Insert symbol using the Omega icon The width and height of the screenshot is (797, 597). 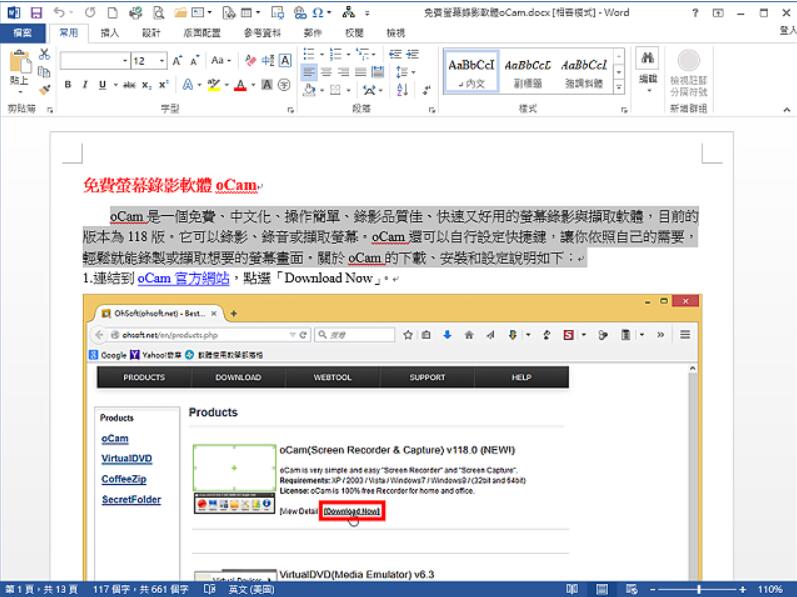pyautogui.click(x=317, y=13)
